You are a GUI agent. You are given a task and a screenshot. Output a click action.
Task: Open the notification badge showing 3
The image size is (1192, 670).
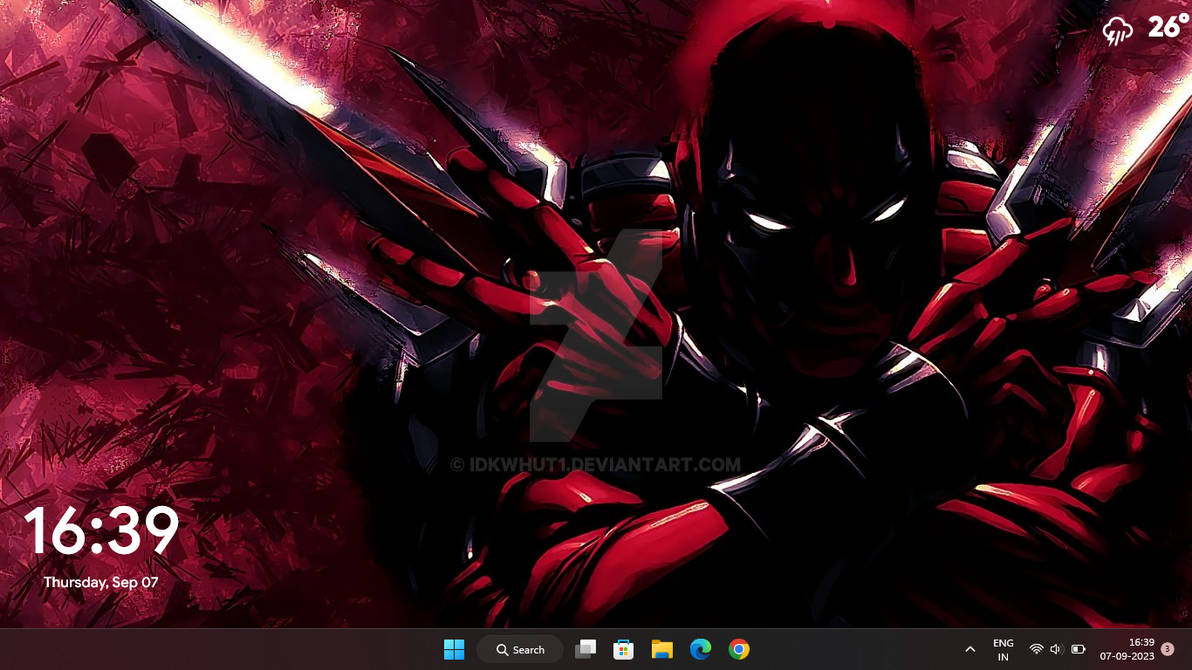point(1168,649)
